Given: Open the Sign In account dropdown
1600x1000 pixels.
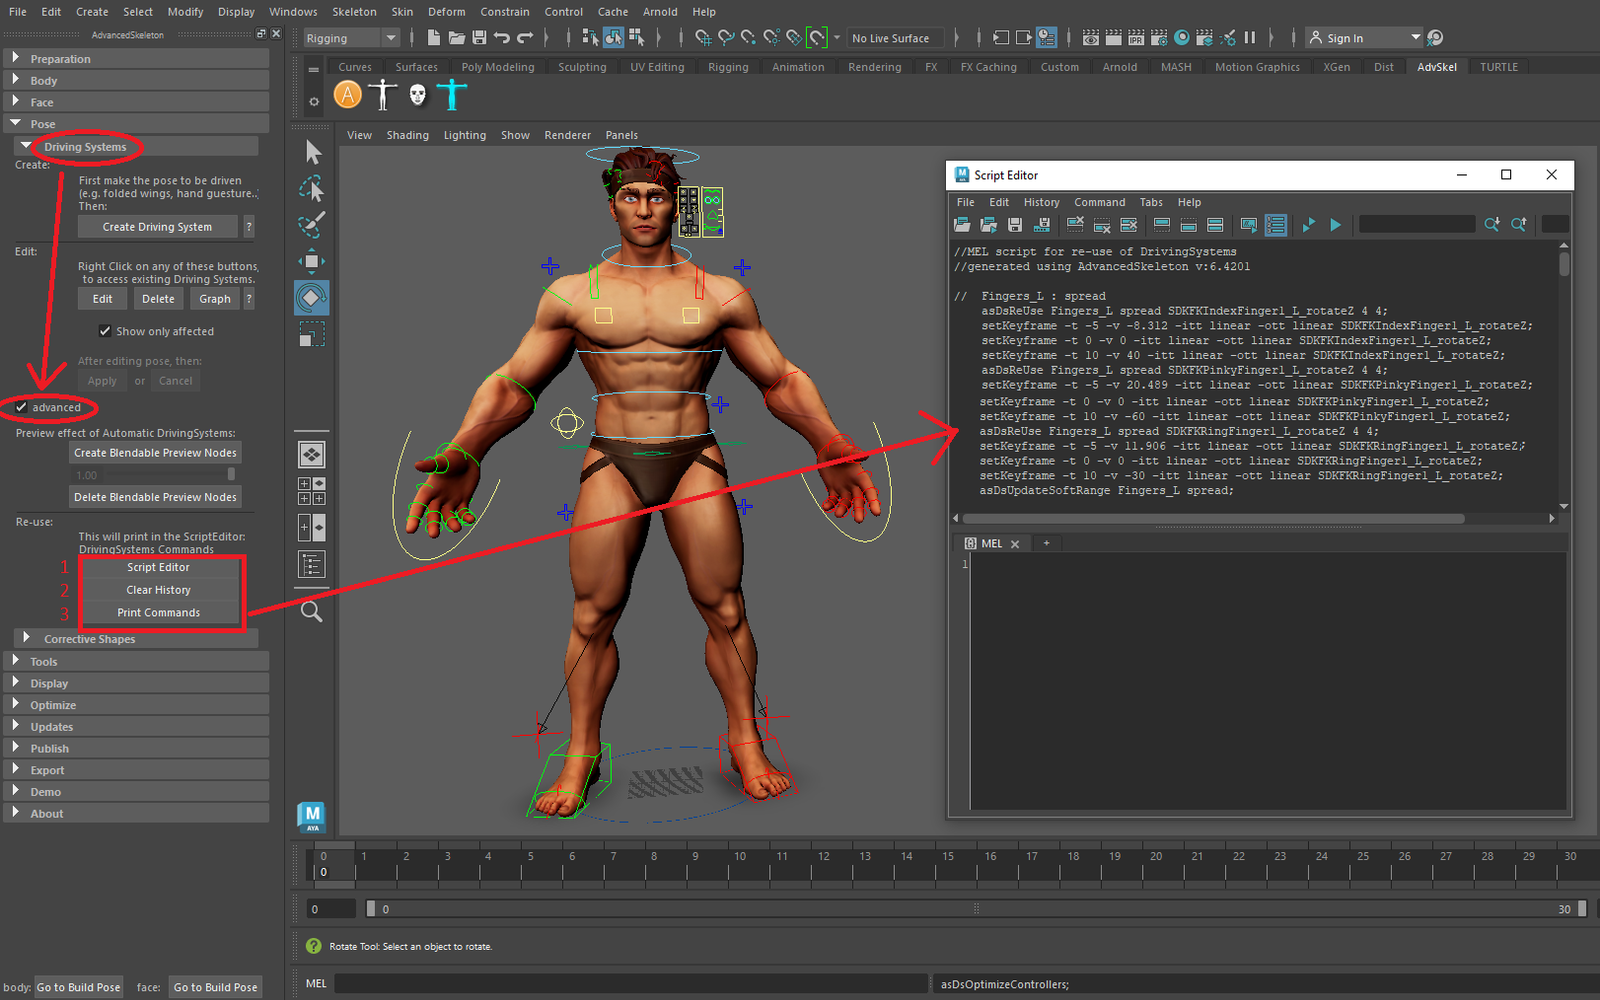Looking at the screenshot, I should tap(1365, 38).
